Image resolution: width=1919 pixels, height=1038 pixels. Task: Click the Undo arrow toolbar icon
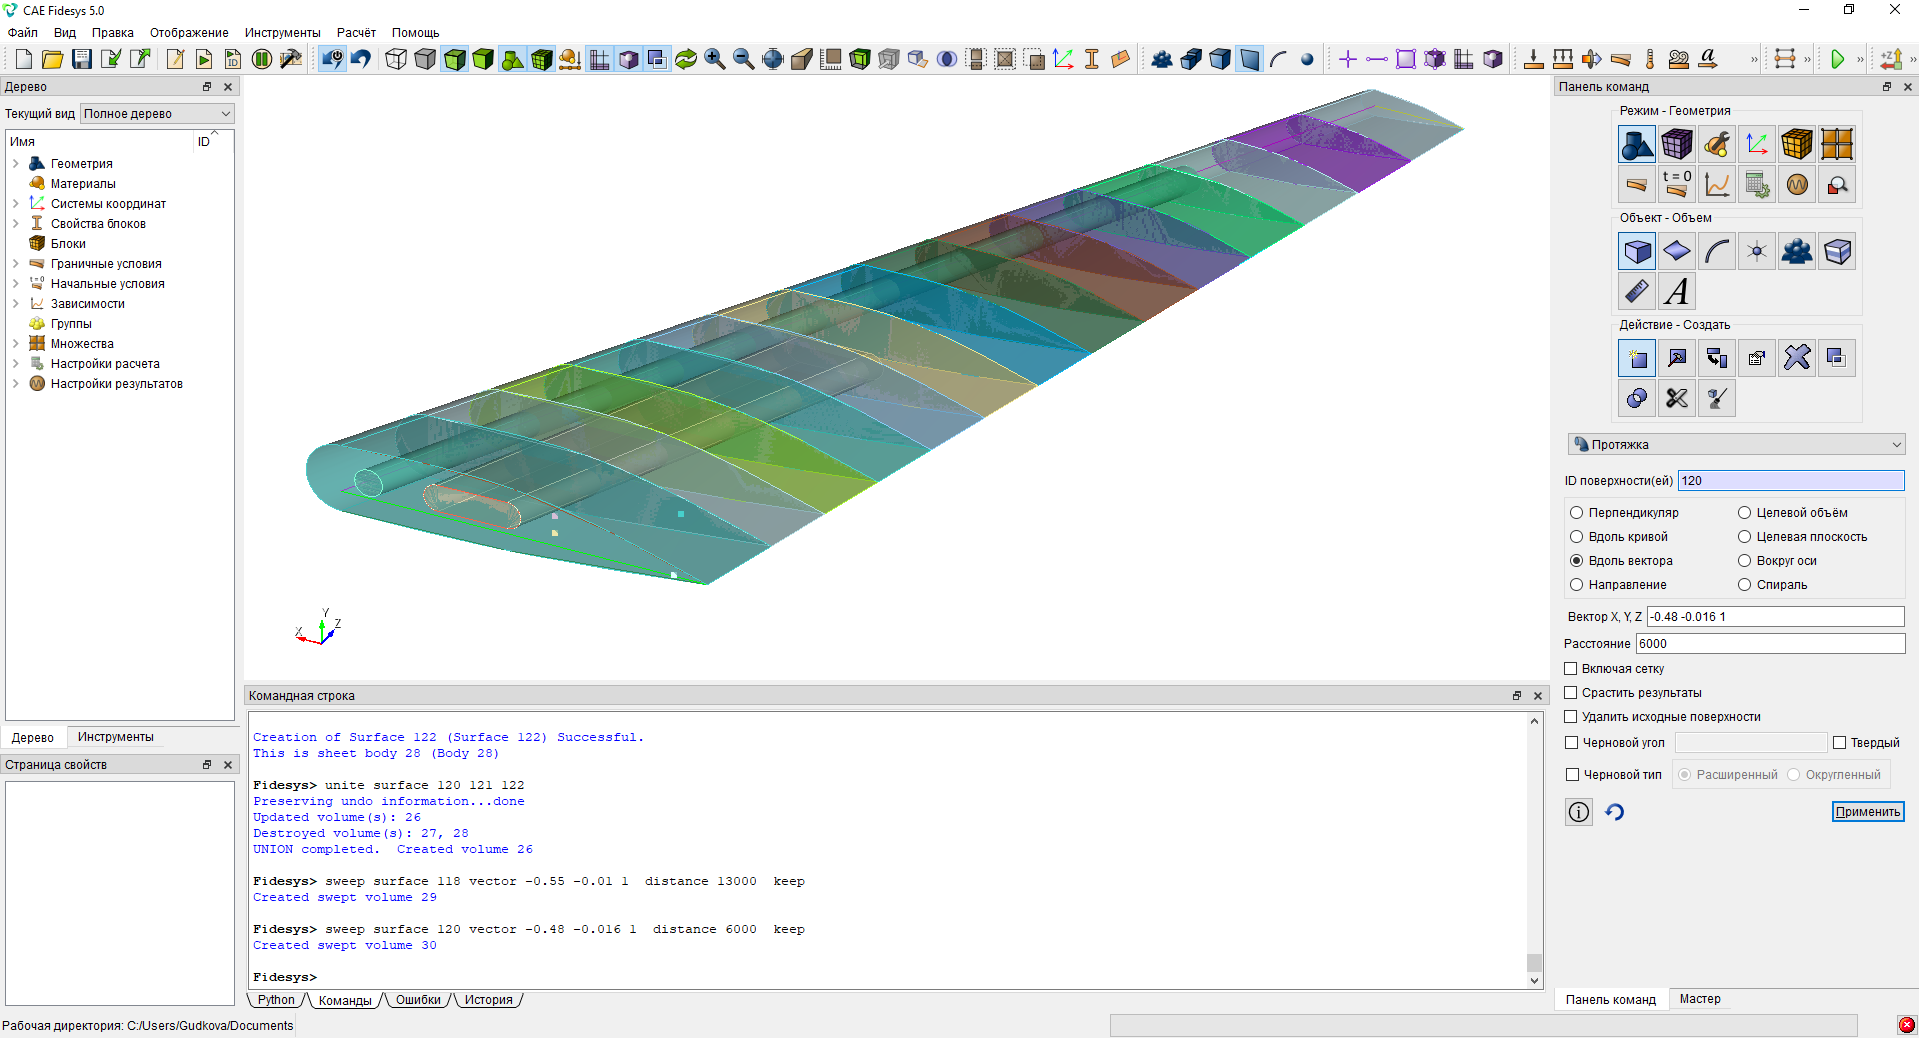click(361, 59)
